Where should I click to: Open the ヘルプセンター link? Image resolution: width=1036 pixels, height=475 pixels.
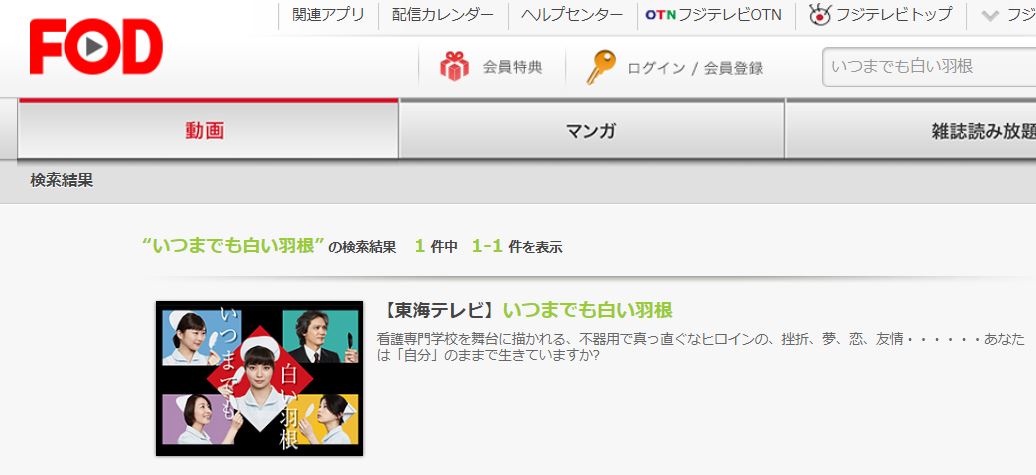pyautogui.click(x=572, y=15)
